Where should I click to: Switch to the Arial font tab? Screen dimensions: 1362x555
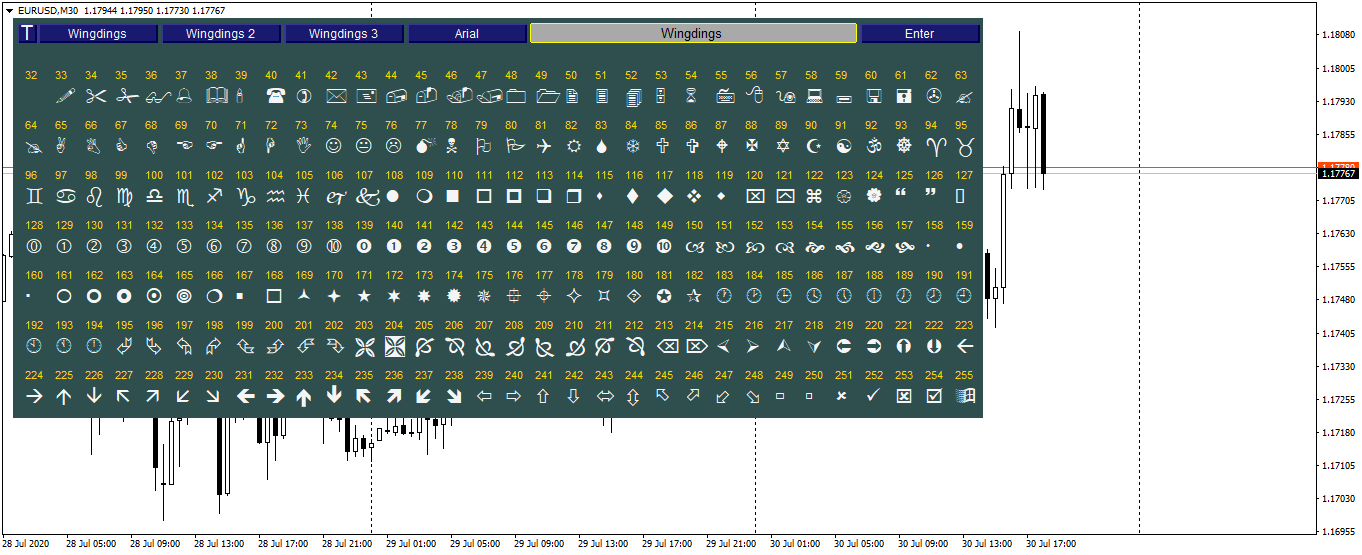pos(467,34)
